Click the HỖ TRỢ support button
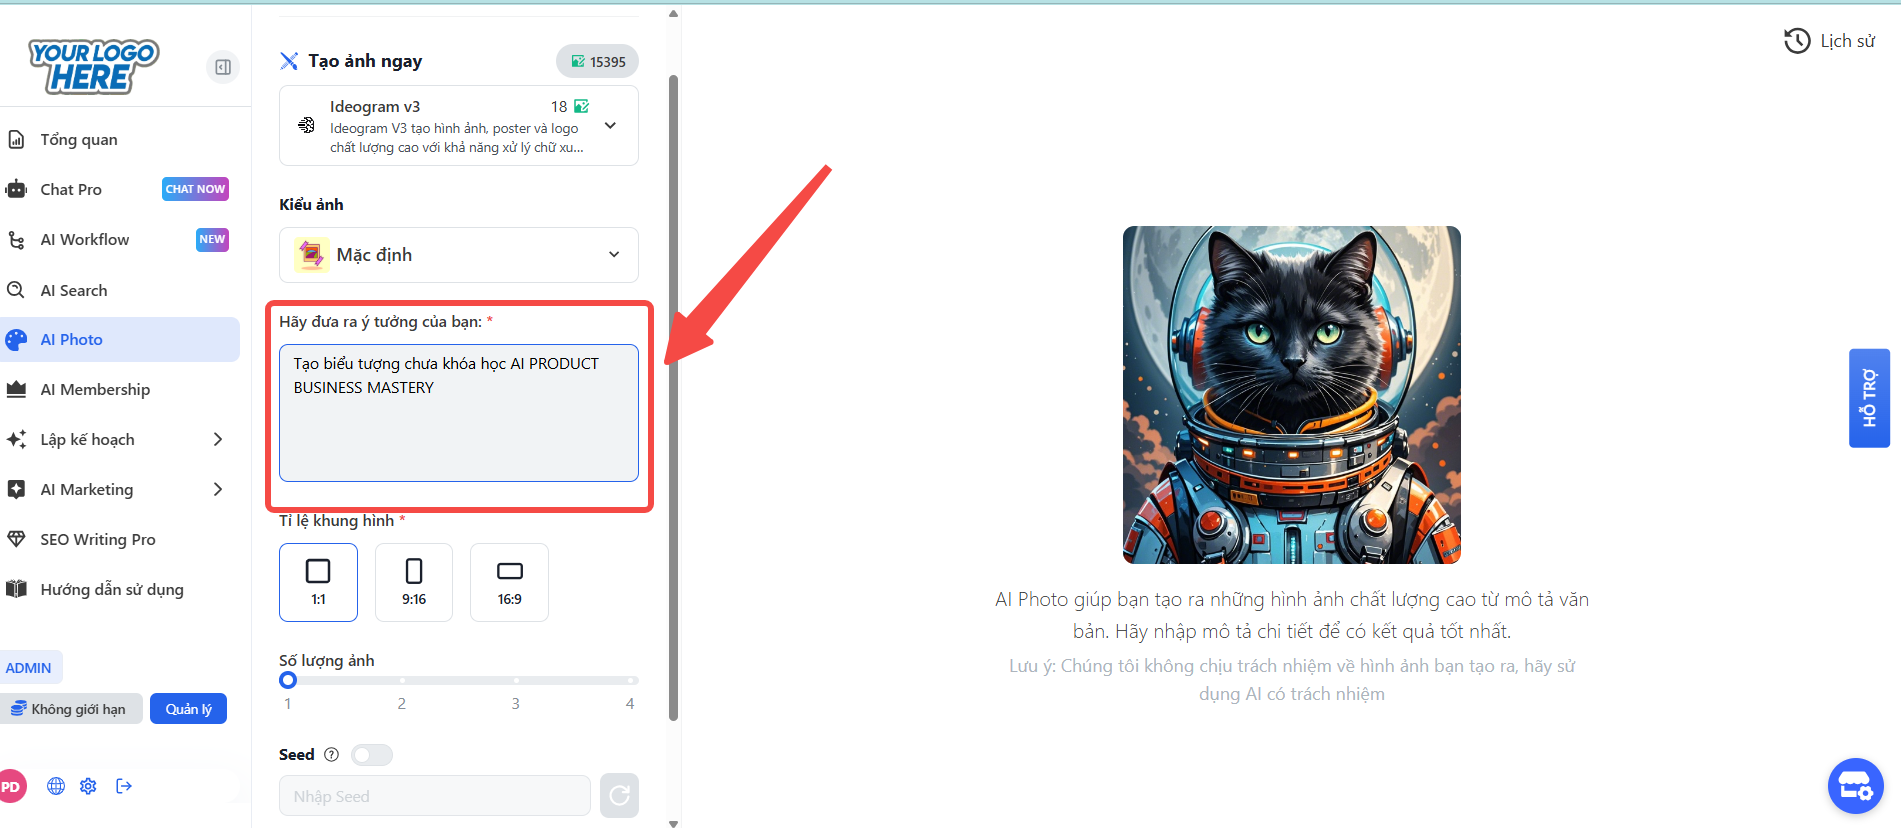The image size is (1901, 828). point(1868,398)
